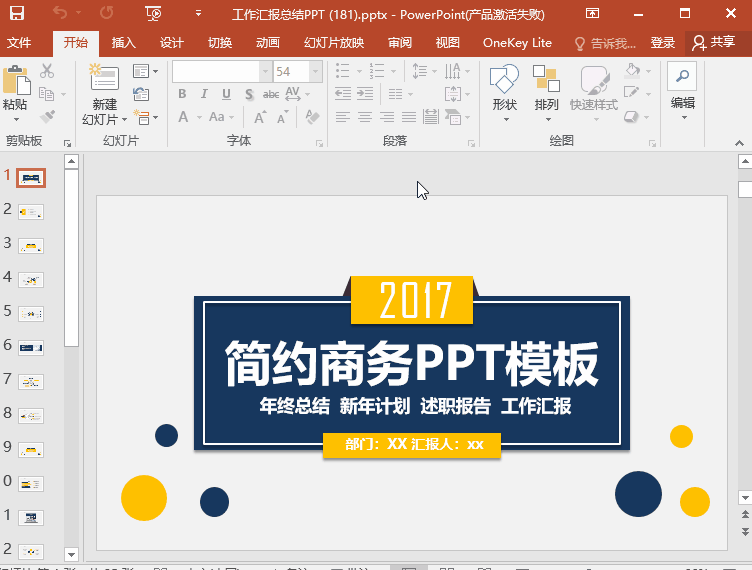The height and width of the screenshot is (570, 752).
Task: Open Customize Quick Access Toolbar arrow
Action: 198,13
